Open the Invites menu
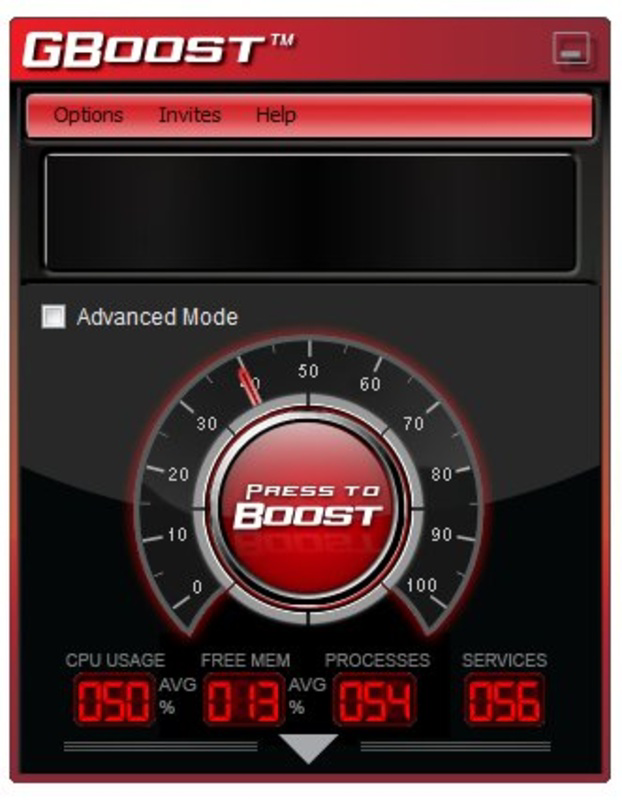This screenshot has height=800, width=622. pyautogui.click(x=190, y=114)
